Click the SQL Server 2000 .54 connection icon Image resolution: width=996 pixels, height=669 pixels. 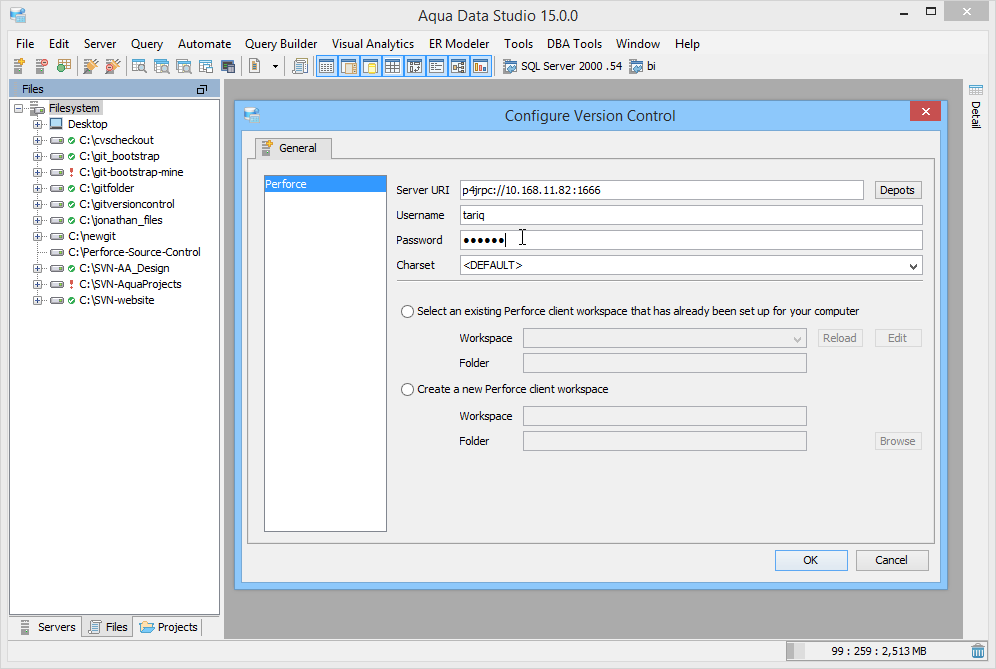click(x=509, y=66)
